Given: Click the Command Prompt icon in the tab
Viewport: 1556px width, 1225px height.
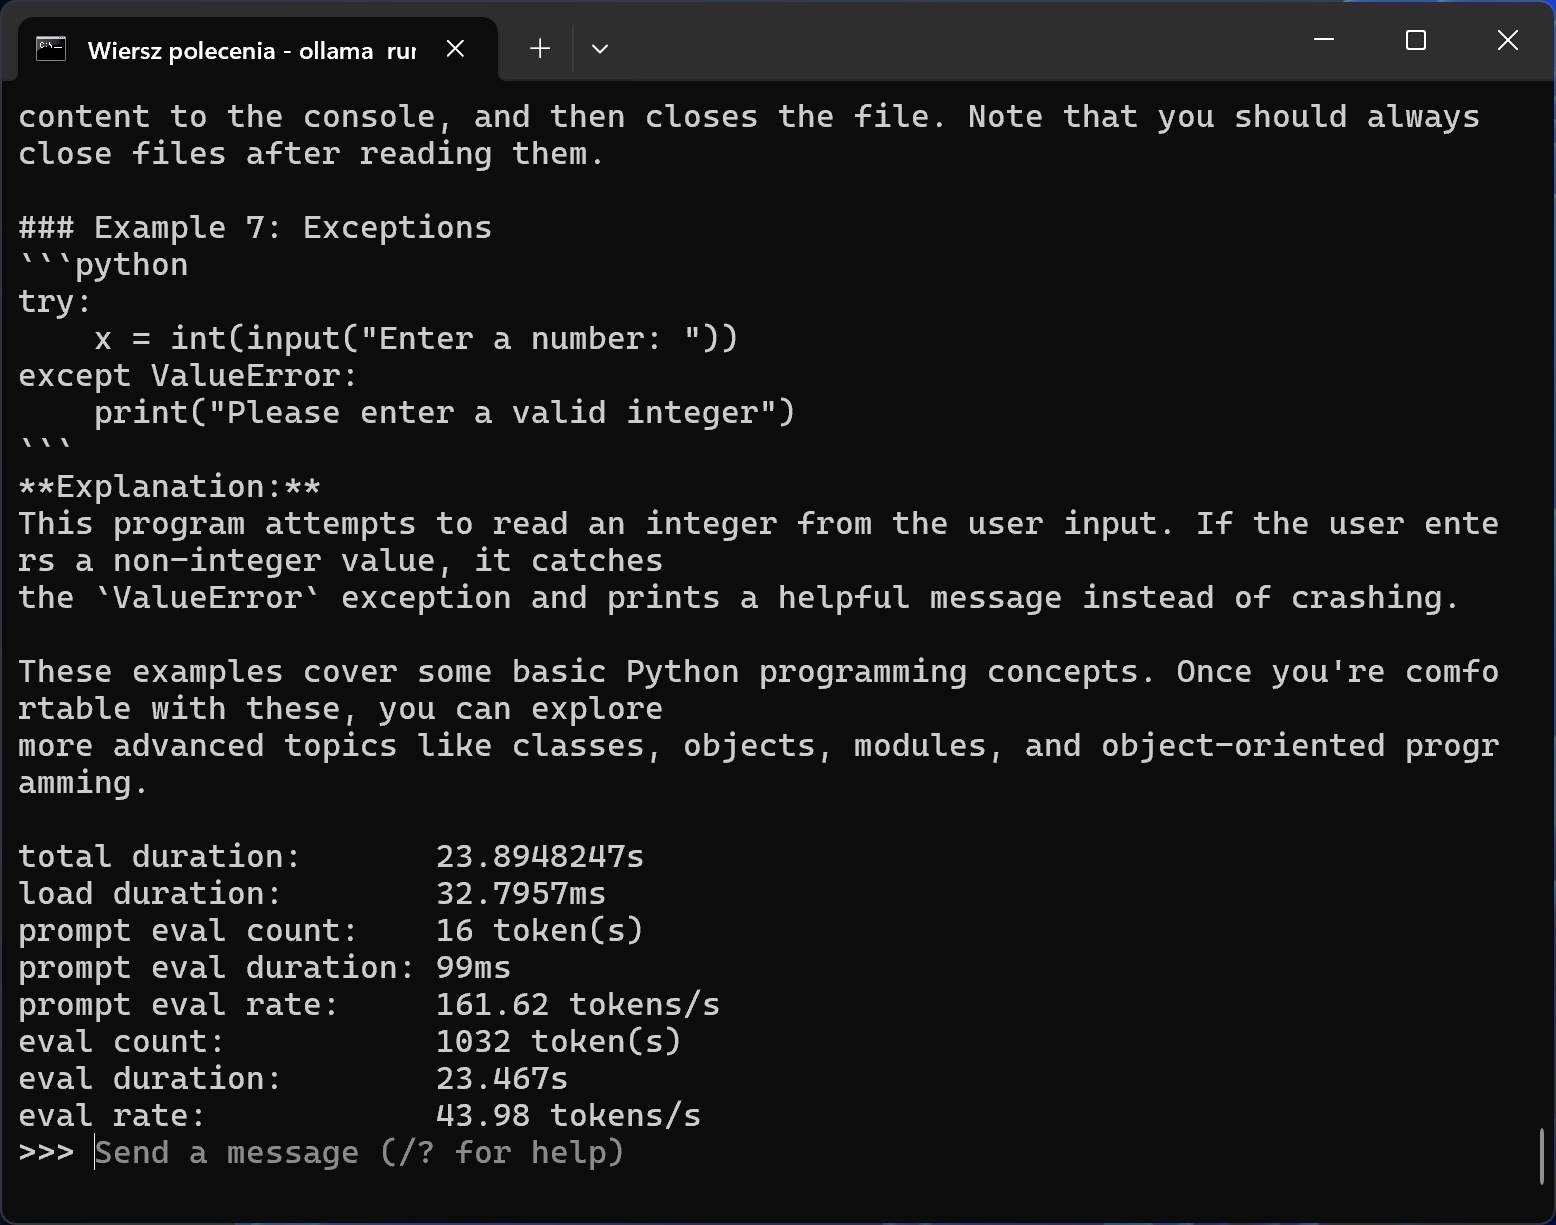Looking at the screenshot, I should point(51,49).
